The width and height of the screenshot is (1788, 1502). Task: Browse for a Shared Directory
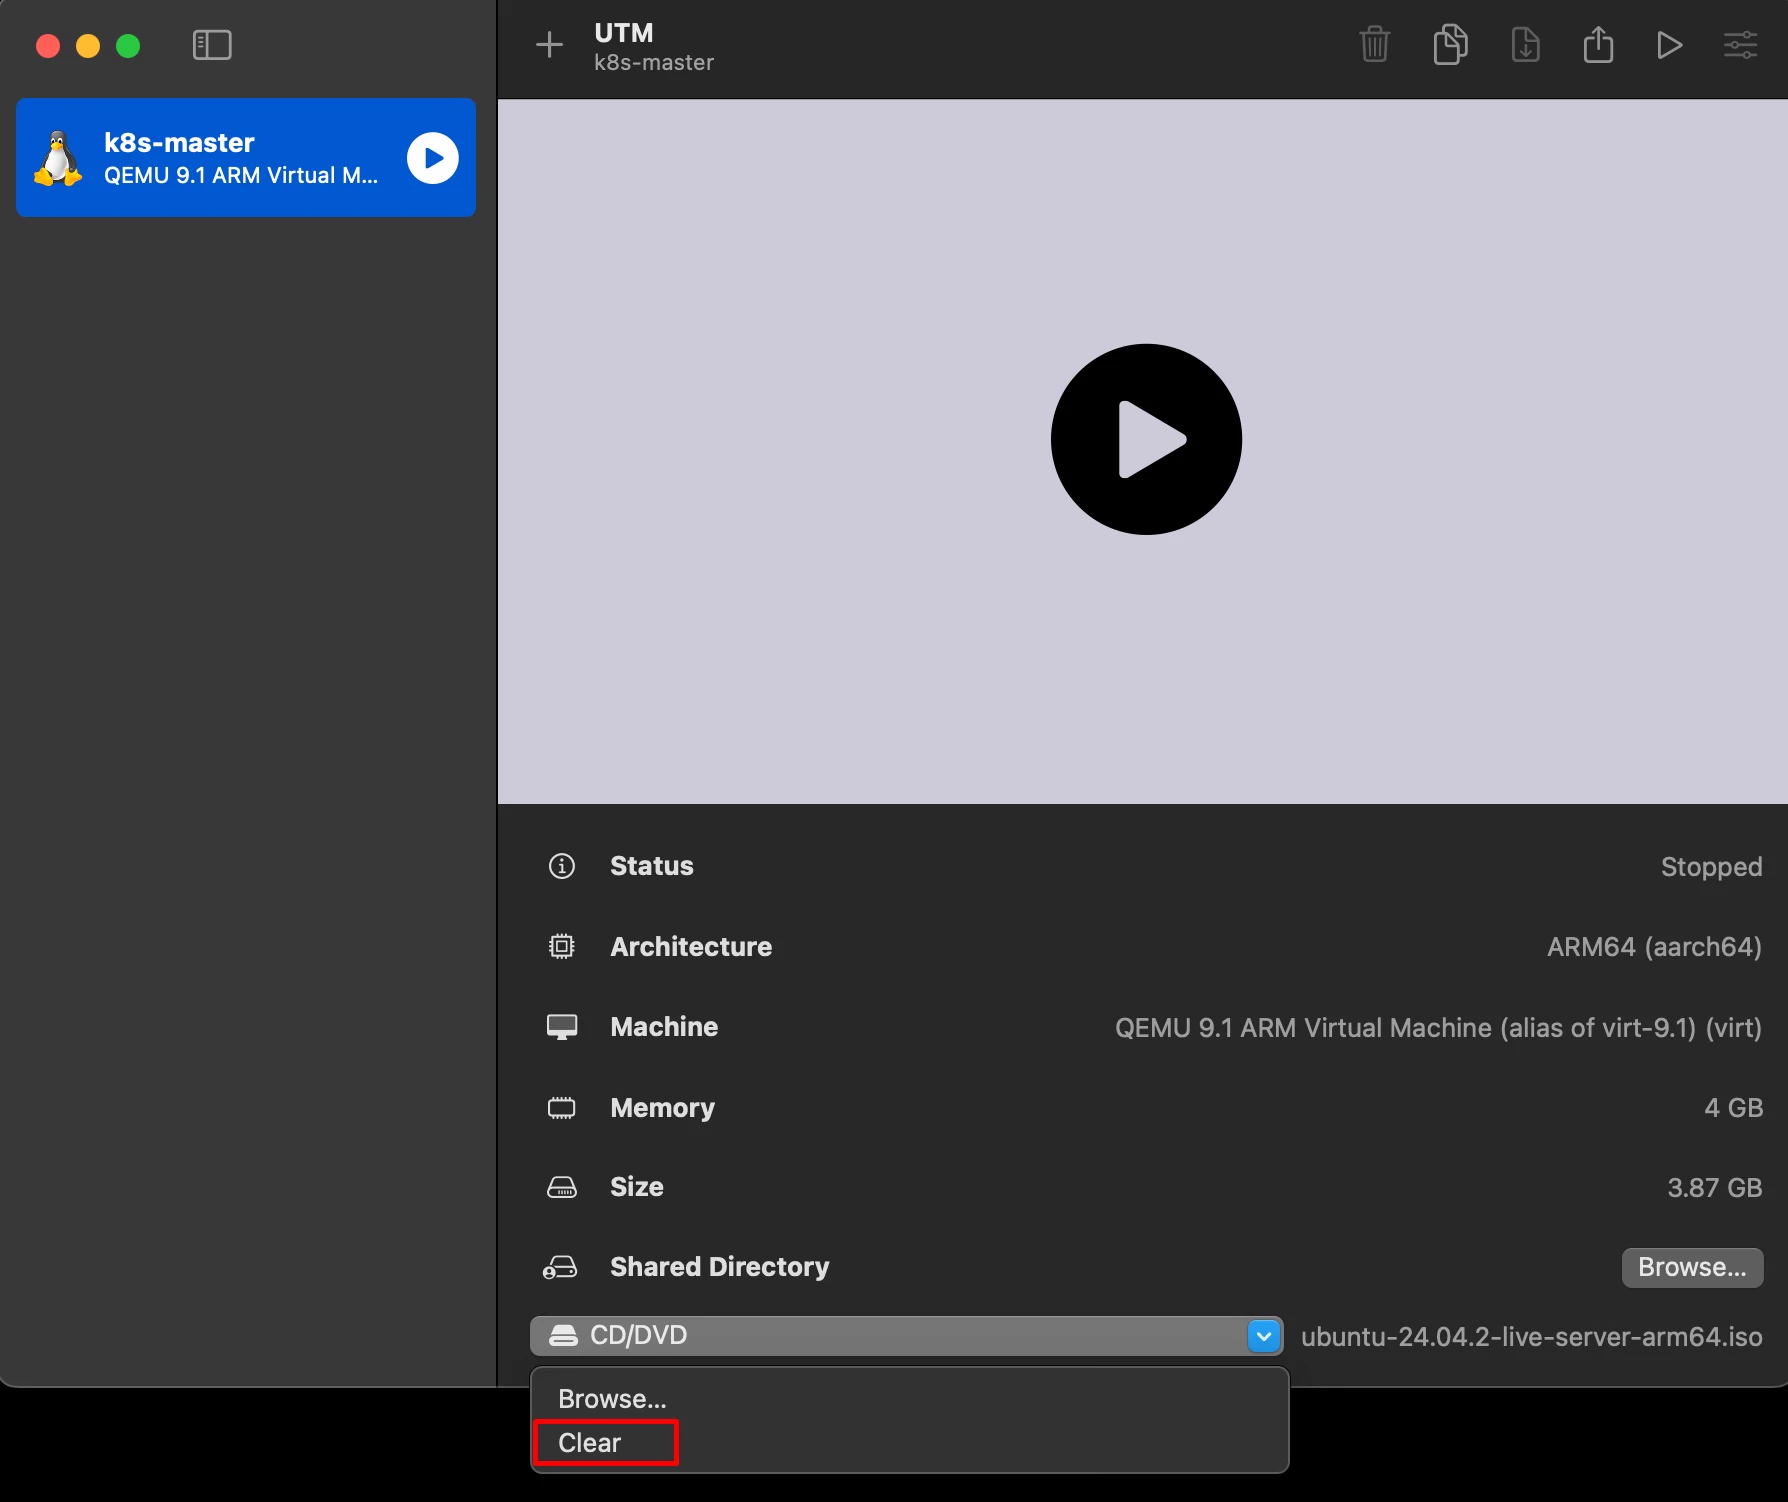1692,1267
